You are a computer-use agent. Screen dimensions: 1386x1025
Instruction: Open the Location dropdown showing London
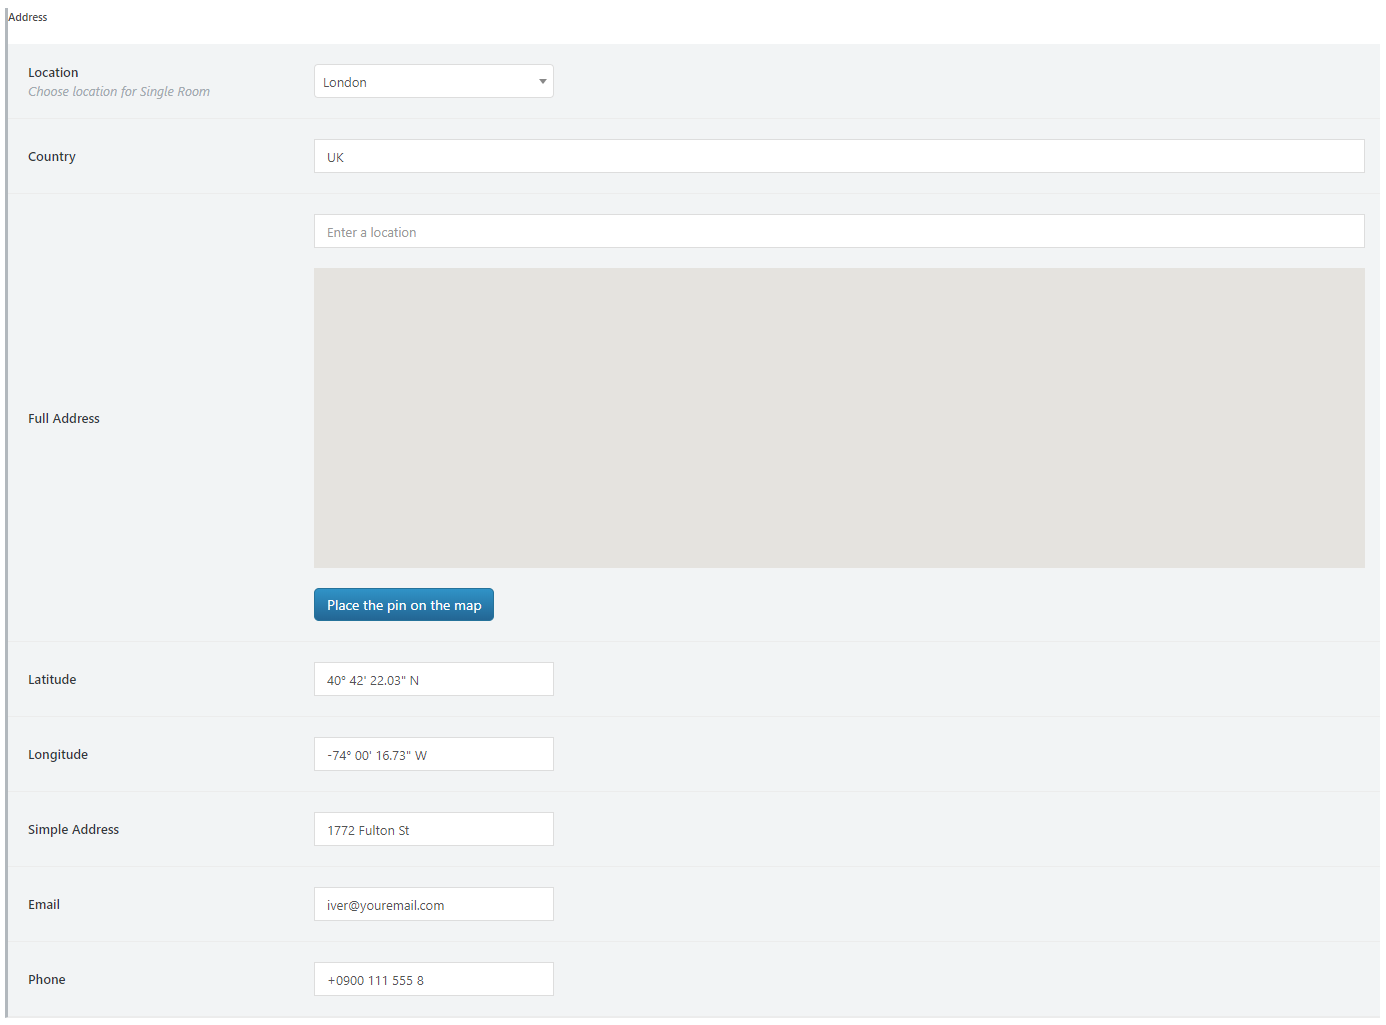pos(433,81)
